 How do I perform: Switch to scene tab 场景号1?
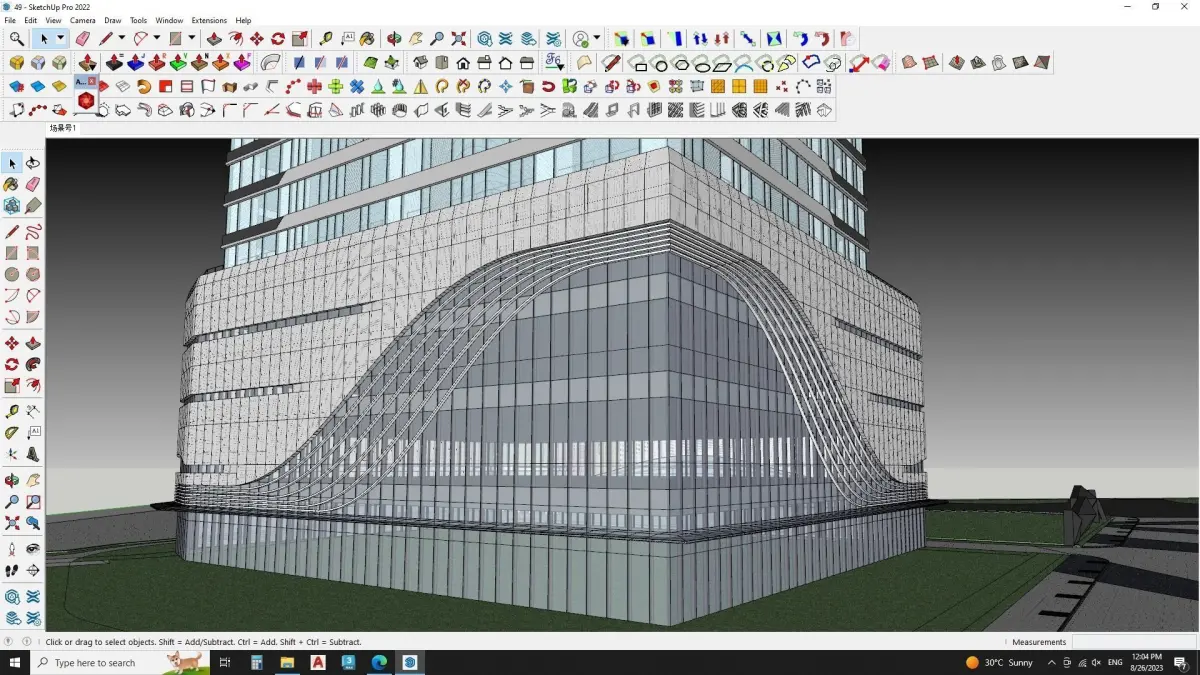pos(63,128)
